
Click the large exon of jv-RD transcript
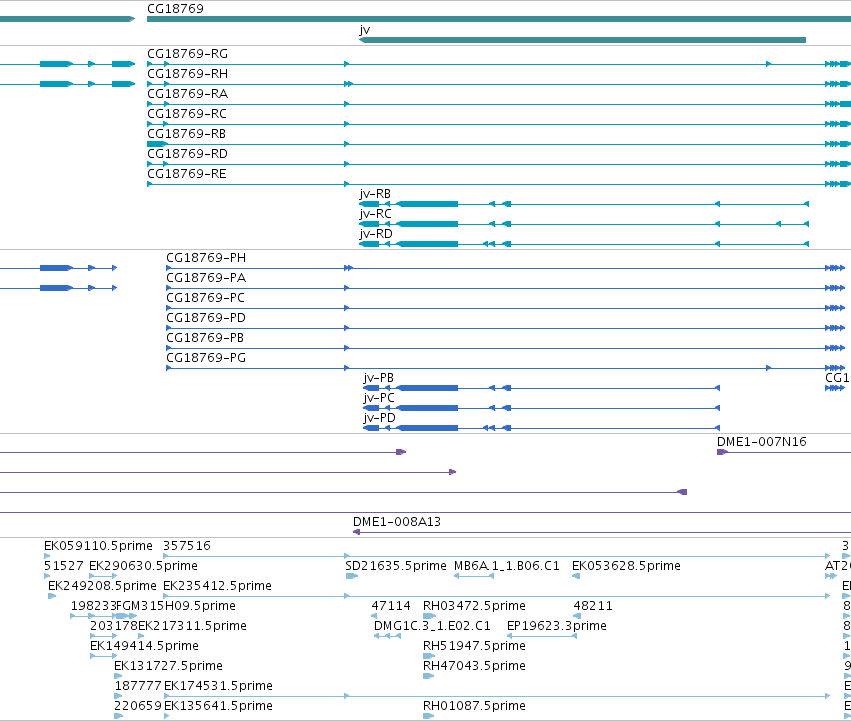(427, 244)
